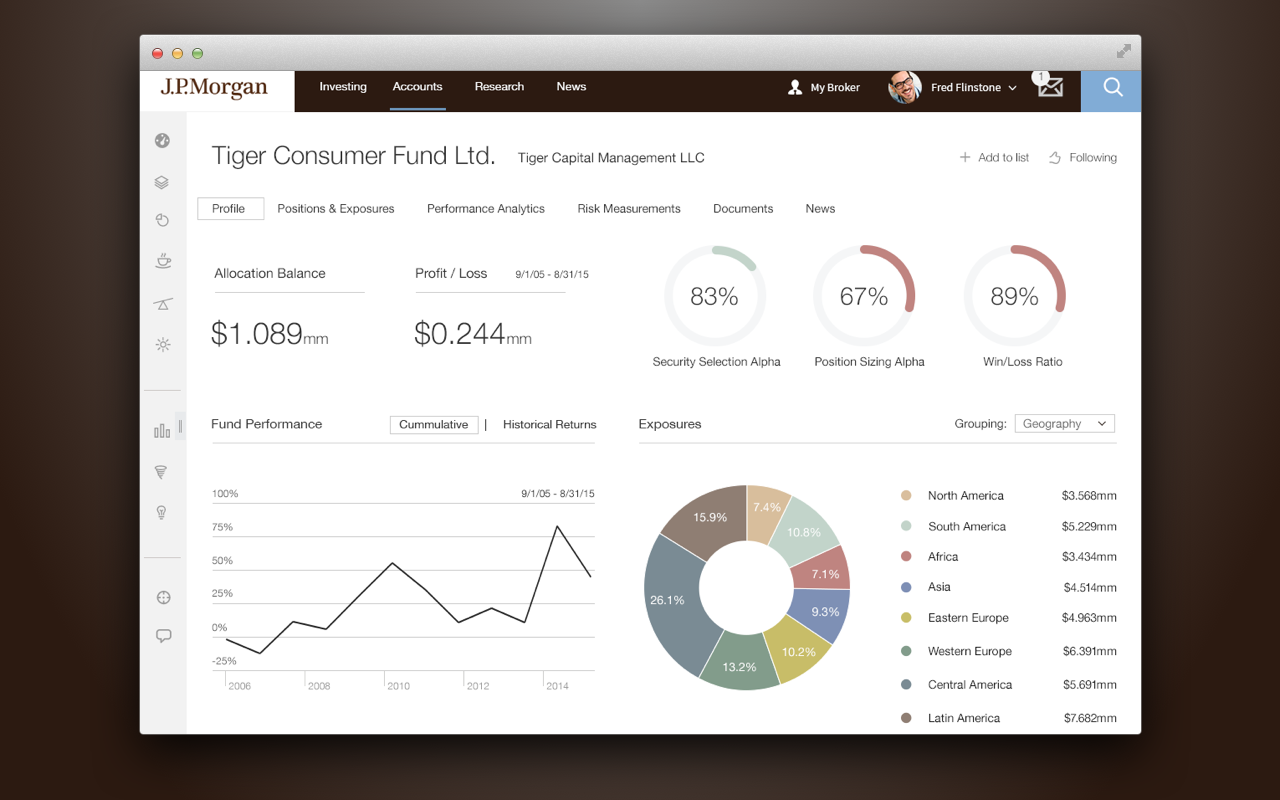
Task: Open the search magnifier button
Action: click(1111, 90)
